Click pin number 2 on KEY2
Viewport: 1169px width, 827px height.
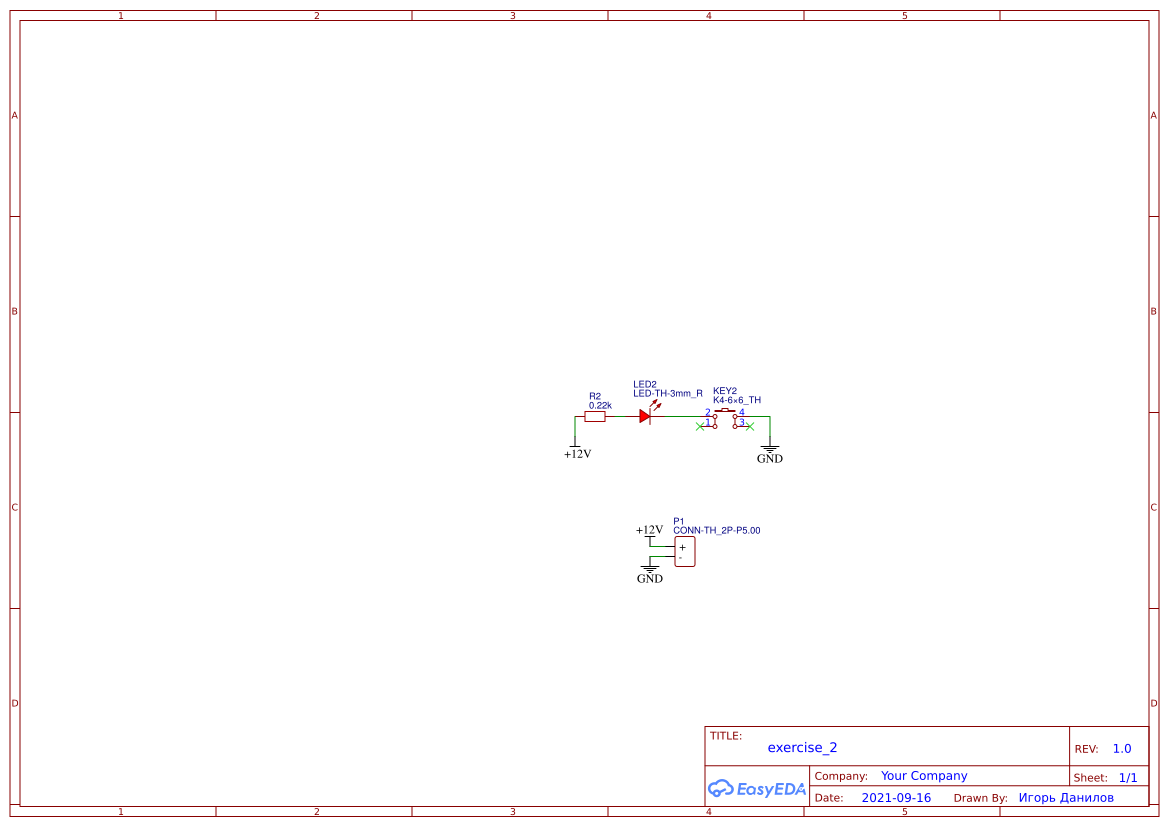pyautogui.click(x=708, y=412)
